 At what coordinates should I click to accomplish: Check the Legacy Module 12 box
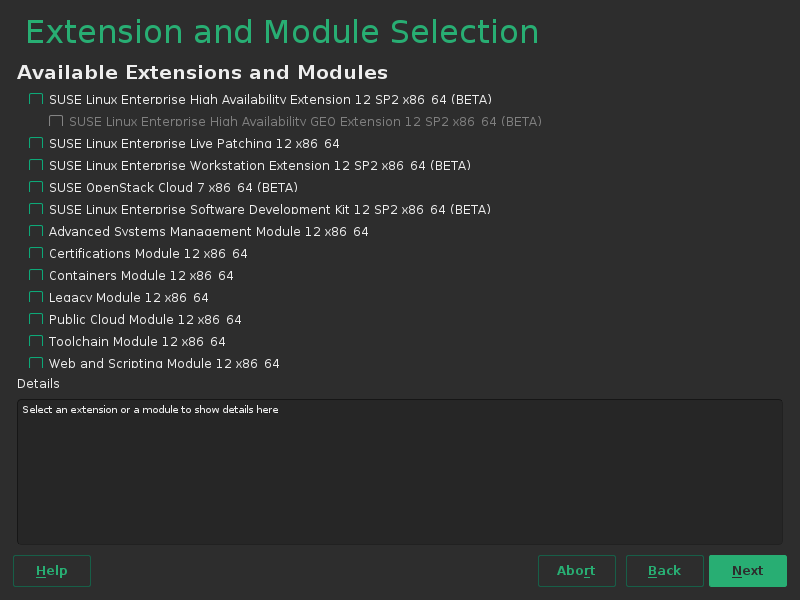click(x=36, y=298)
